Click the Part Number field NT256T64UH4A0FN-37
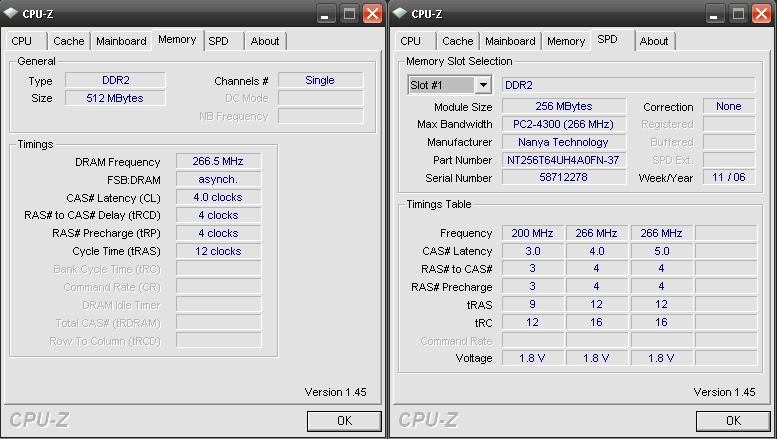Image resolution: width=777 pixels, height=439 pixels. 563,160
